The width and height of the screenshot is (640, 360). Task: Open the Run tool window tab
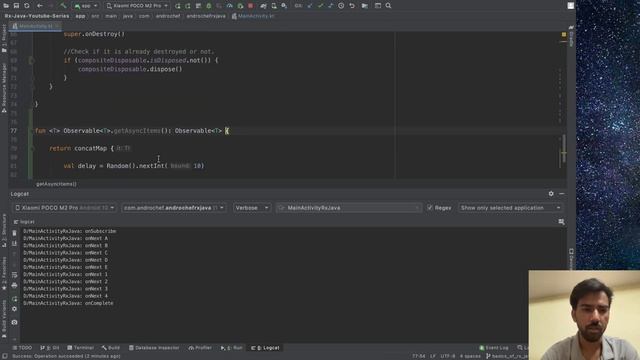point(231,348)
